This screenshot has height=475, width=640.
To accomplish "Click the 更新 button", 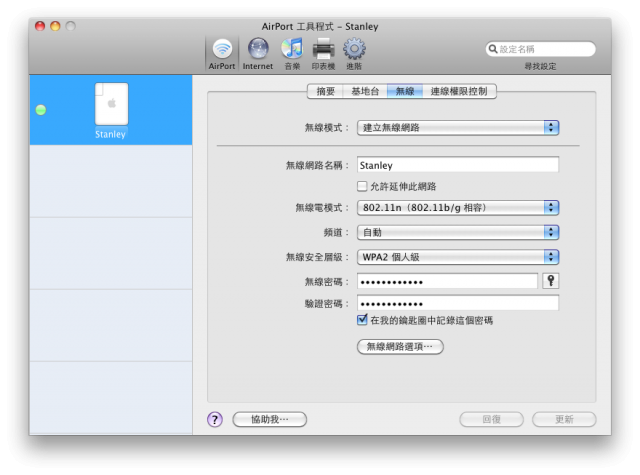I will tap(564, 419).
